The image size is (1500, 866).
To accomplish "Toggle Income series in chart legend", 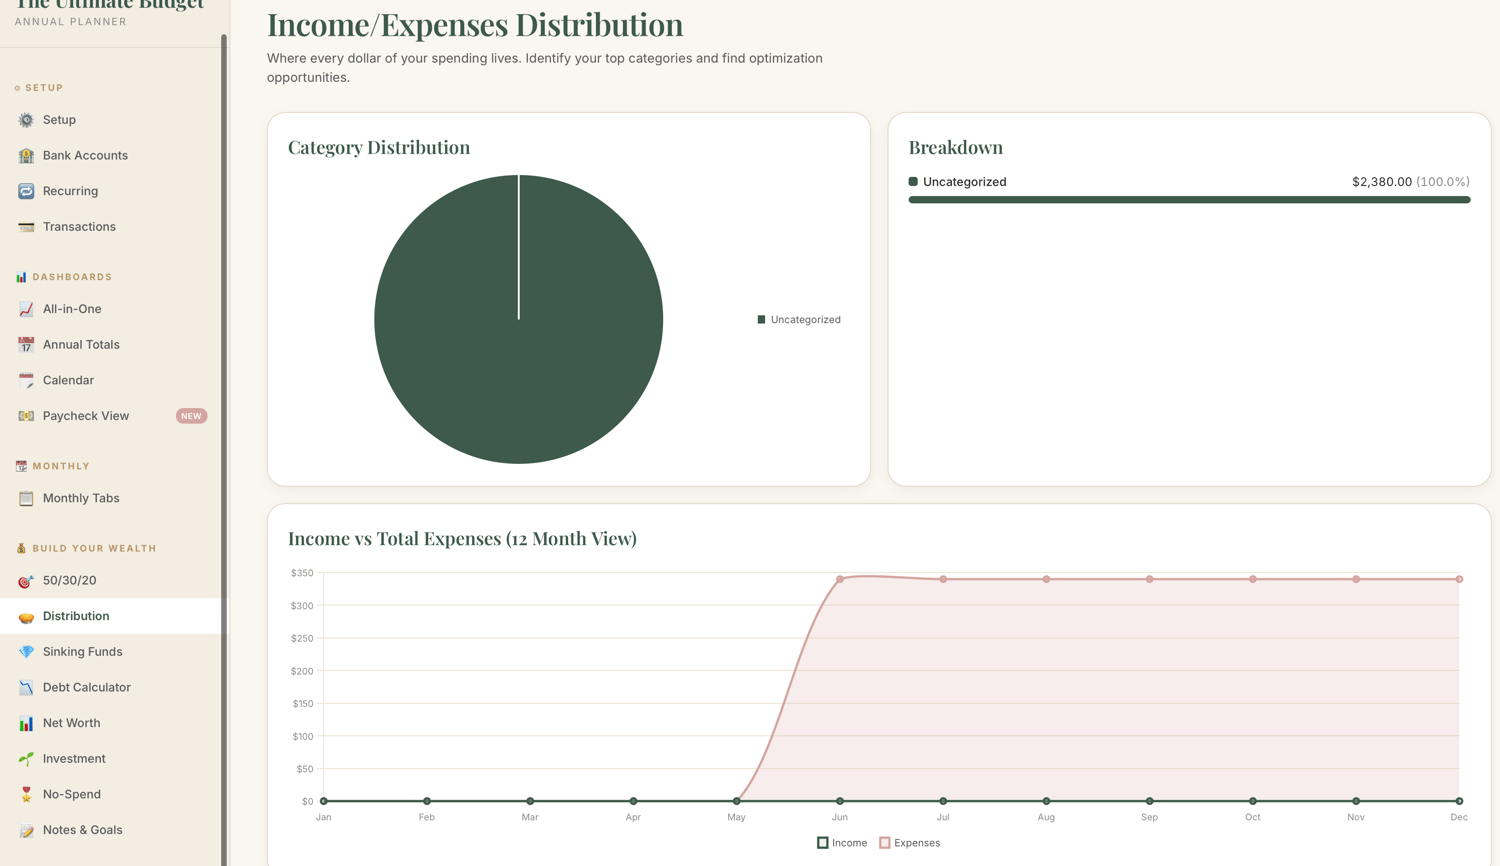I will pos(842,843).
